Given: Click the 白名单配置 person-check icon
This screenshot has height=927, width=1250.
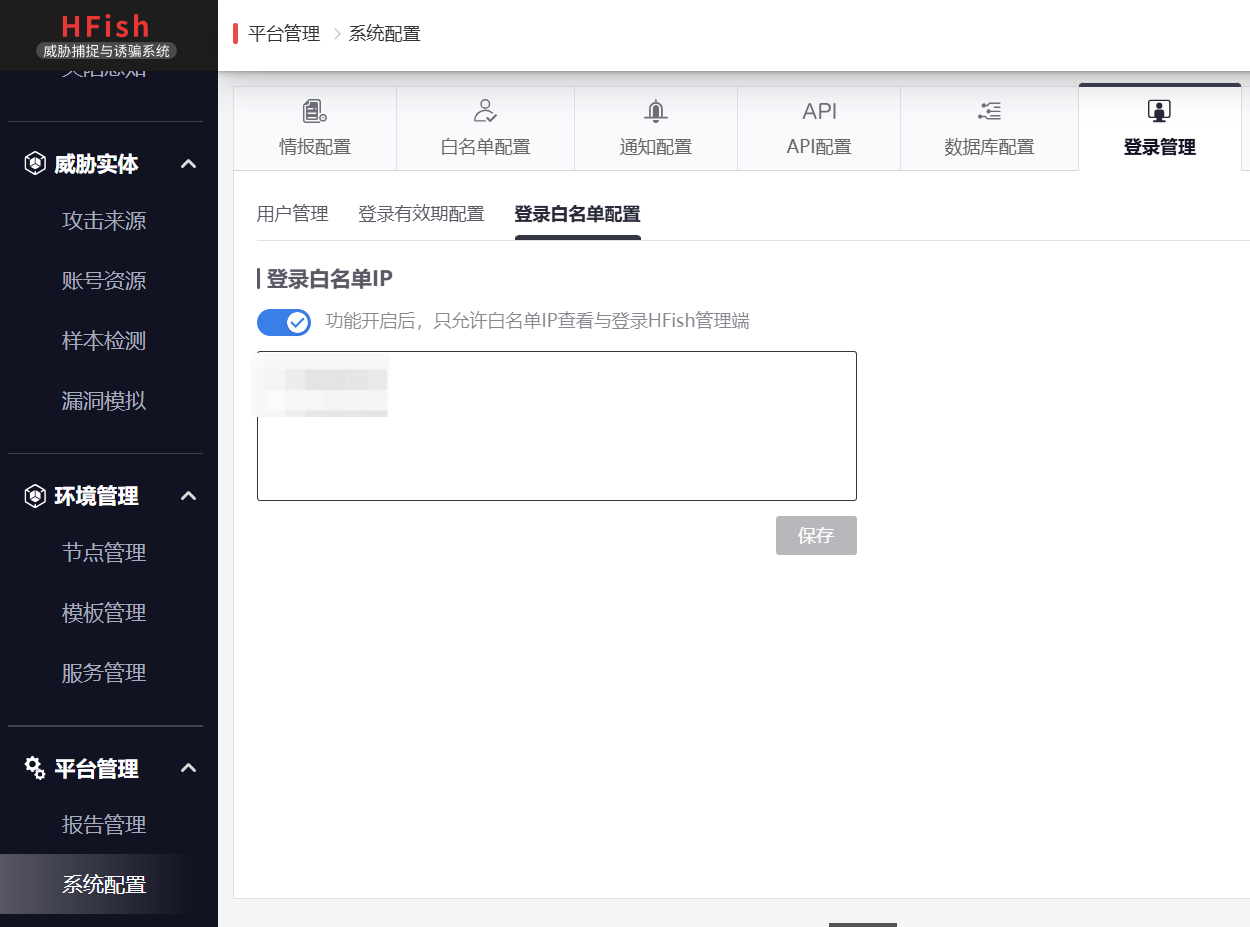Looking at the screenshot, I should coord(485,110).
